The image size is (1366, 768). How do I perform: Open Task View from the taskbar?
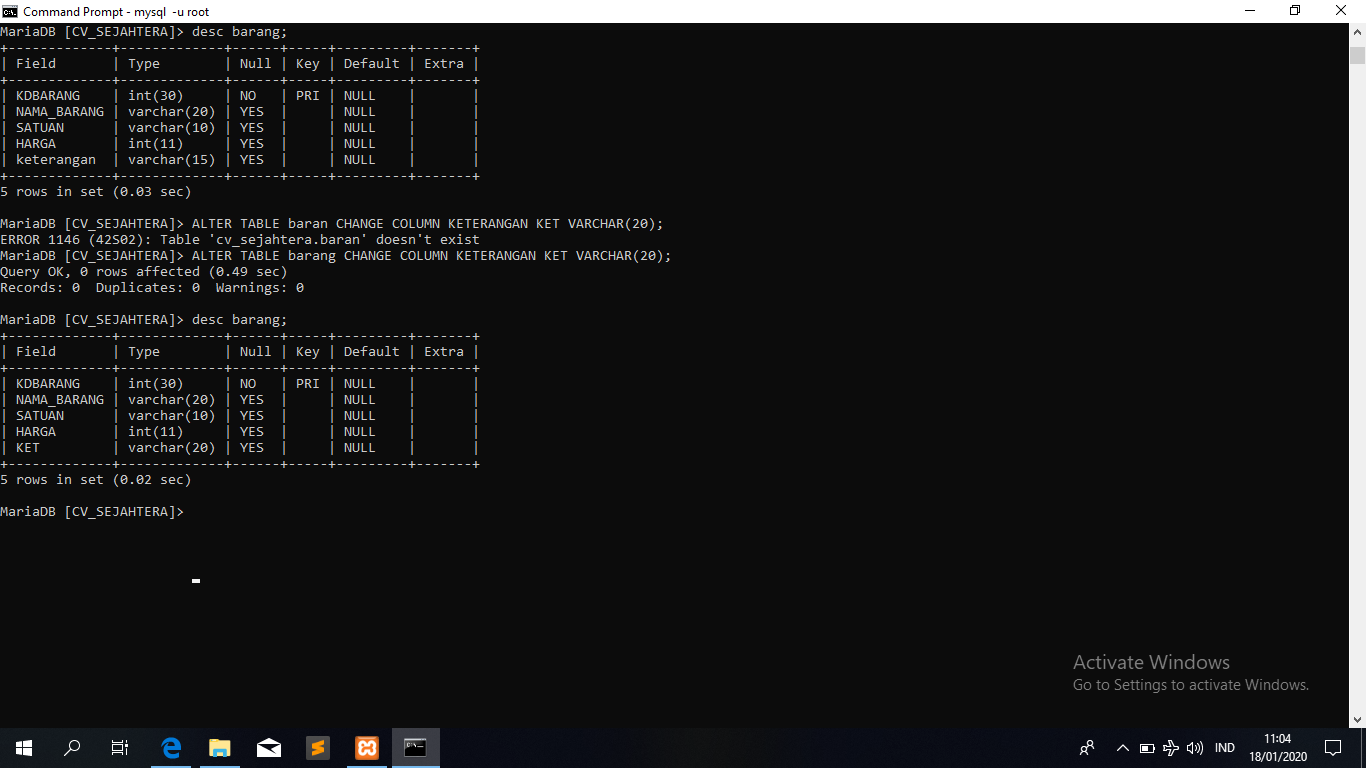click(120, 747)
